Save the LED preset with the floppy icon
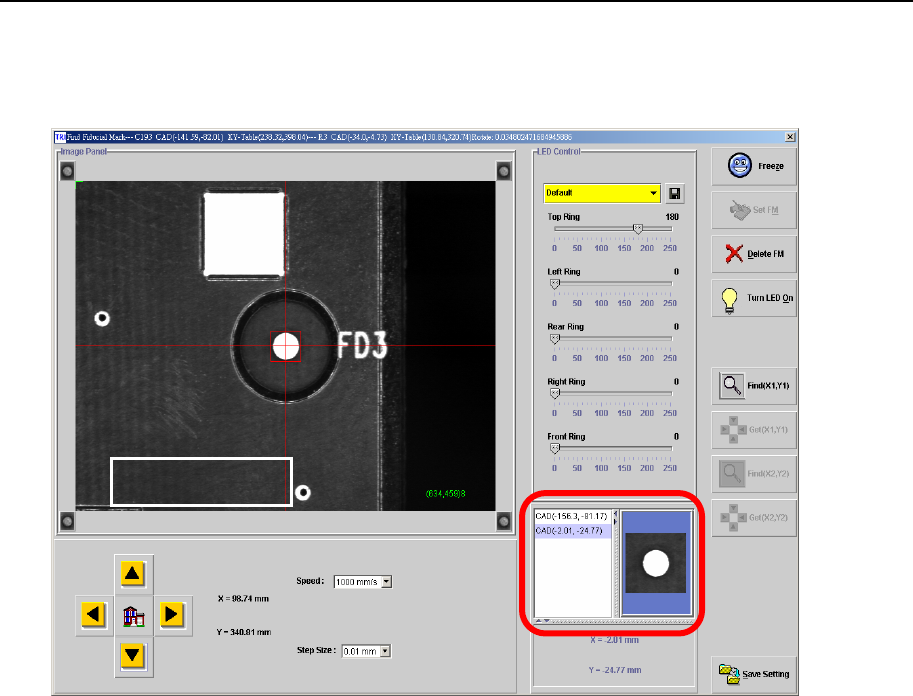This screenshot has height=696, width=913. 675,193
